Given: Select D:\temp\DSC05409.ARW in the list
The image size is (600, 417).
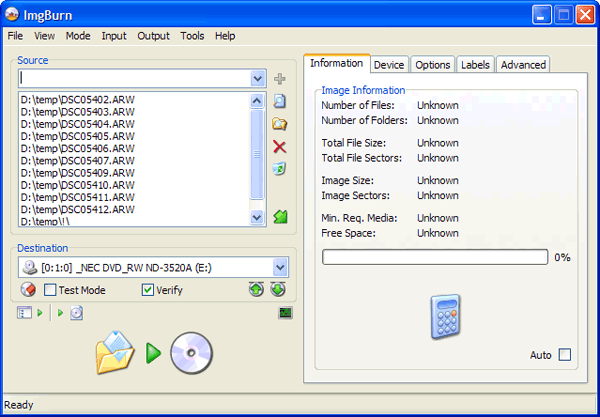Looking at the screenshot, I should [78, 173].
